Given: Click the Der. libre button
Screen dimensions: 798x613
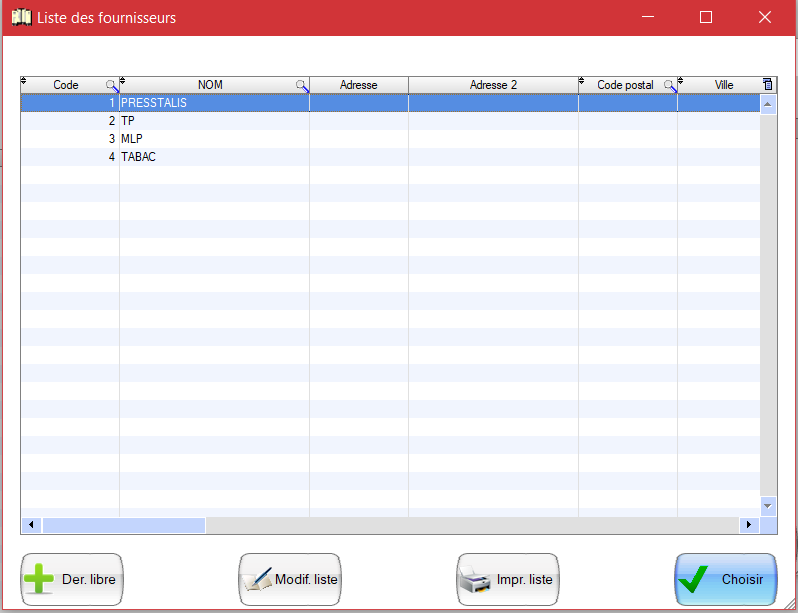Looking at the screenshot, I should [72, 579].
